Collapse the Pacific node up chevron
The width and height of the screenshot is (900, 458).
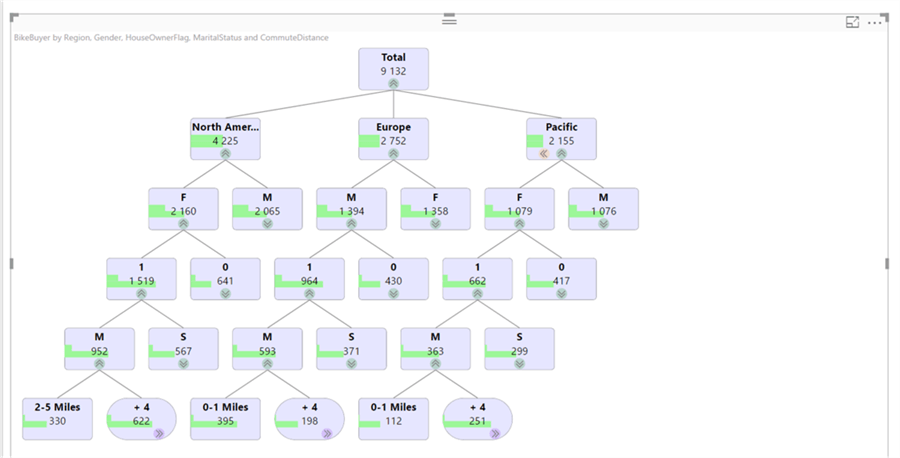[561, 154]
